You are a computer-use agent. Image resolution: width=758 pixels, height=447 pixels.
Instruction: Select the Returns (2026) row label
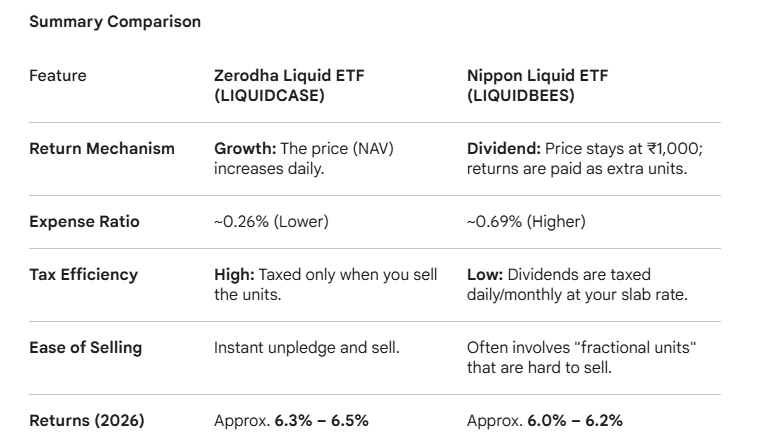click(87, 420)
